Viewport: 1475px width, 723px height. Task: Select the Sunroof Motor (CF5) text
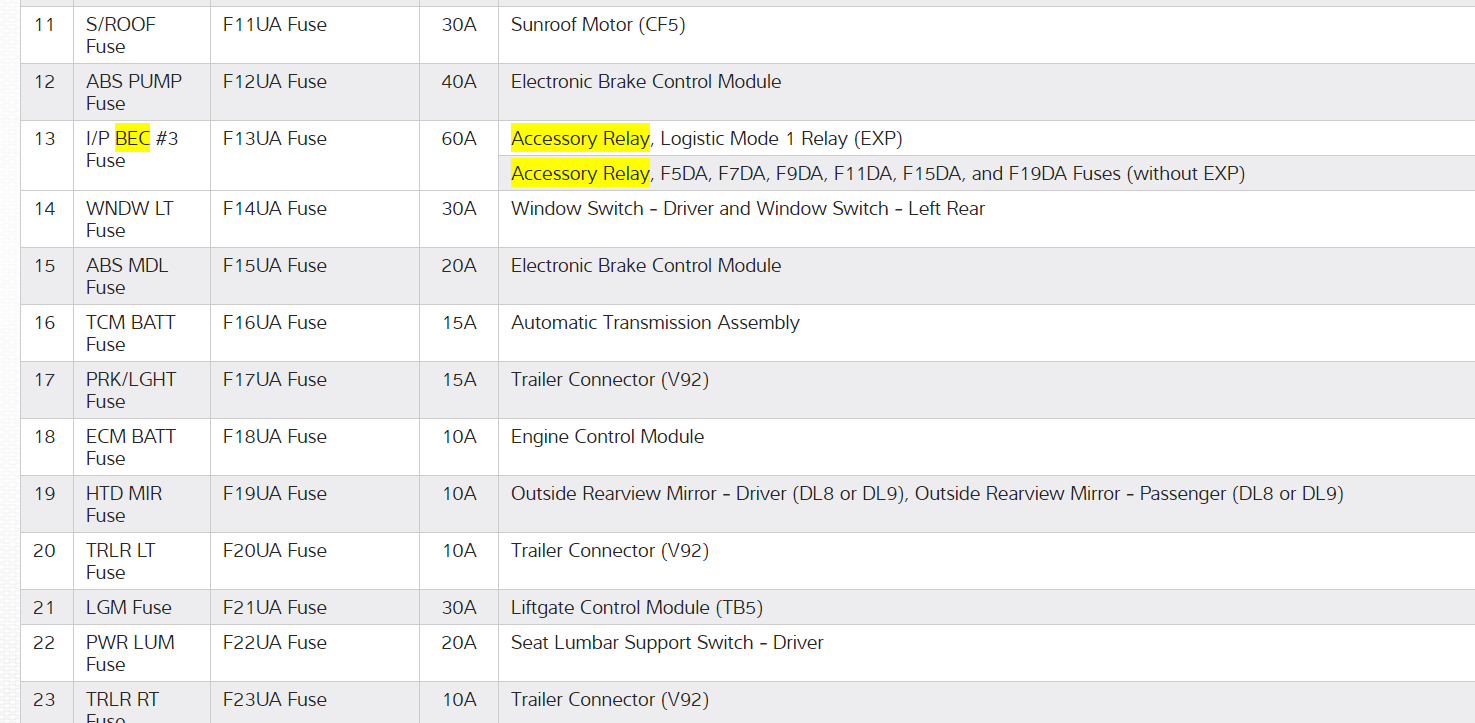point(598,25)
